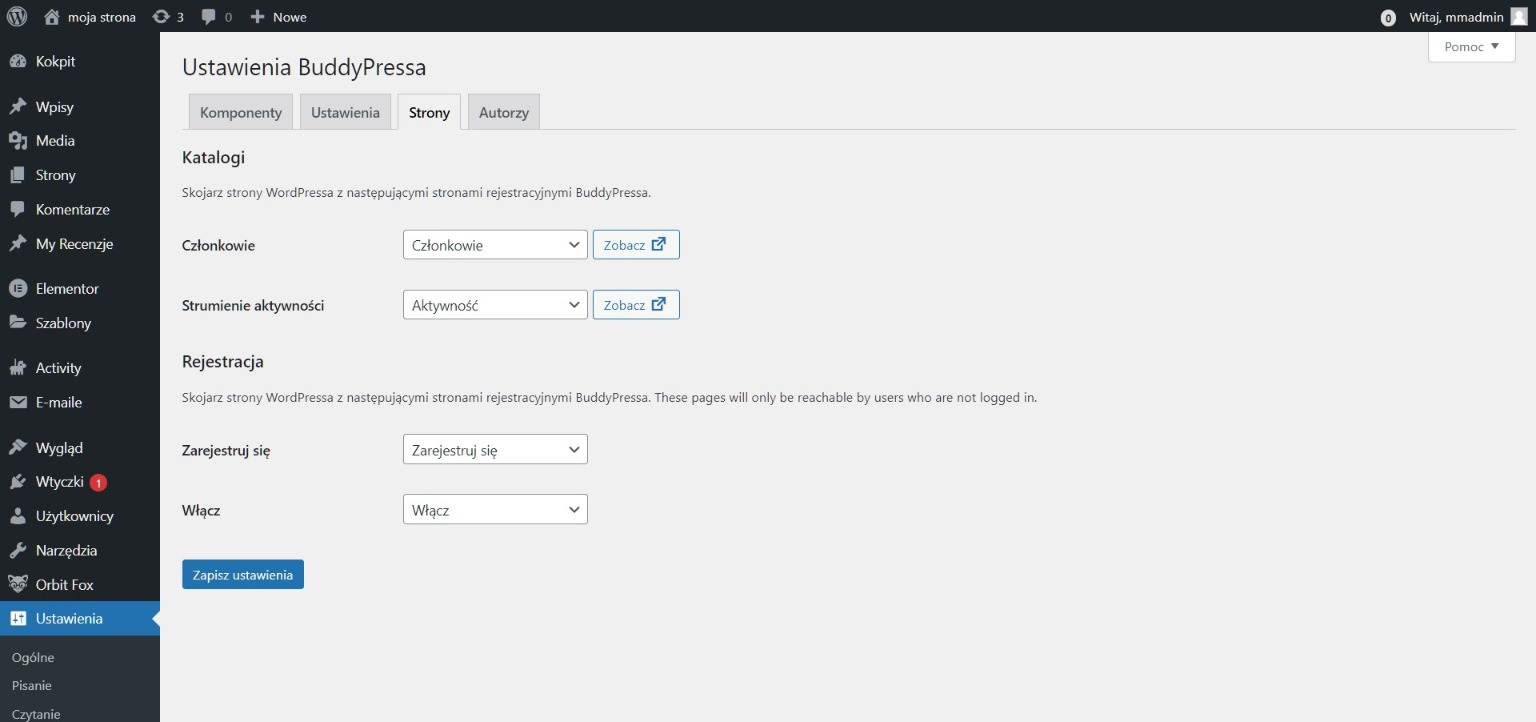
Task: Switch to the Autorzy tab
Action: click(504, 112)
